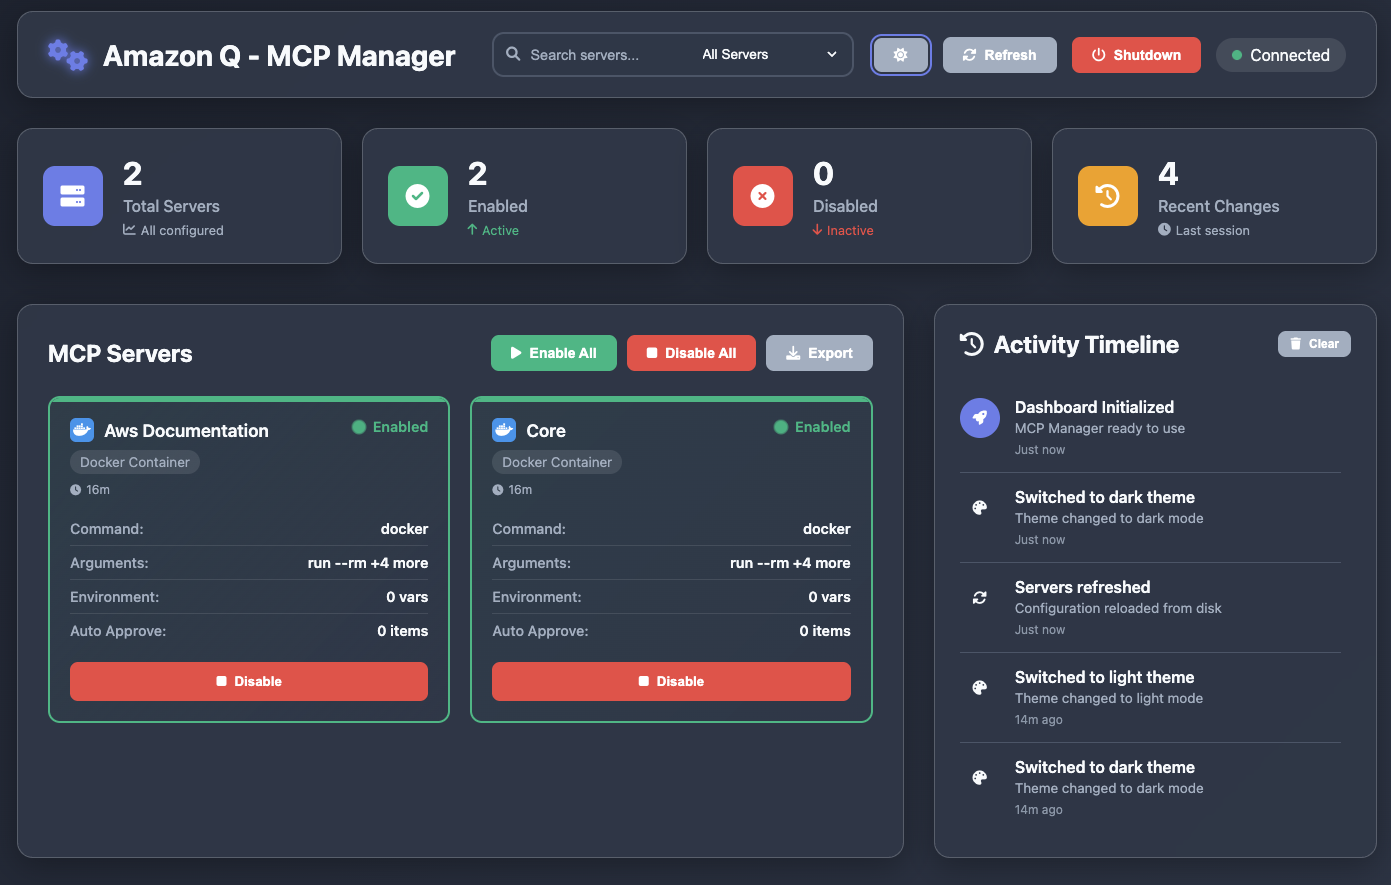The width and height of the screenshot is (1391, 885).
Task: Export server configuration
Action: tap(819, 353)
